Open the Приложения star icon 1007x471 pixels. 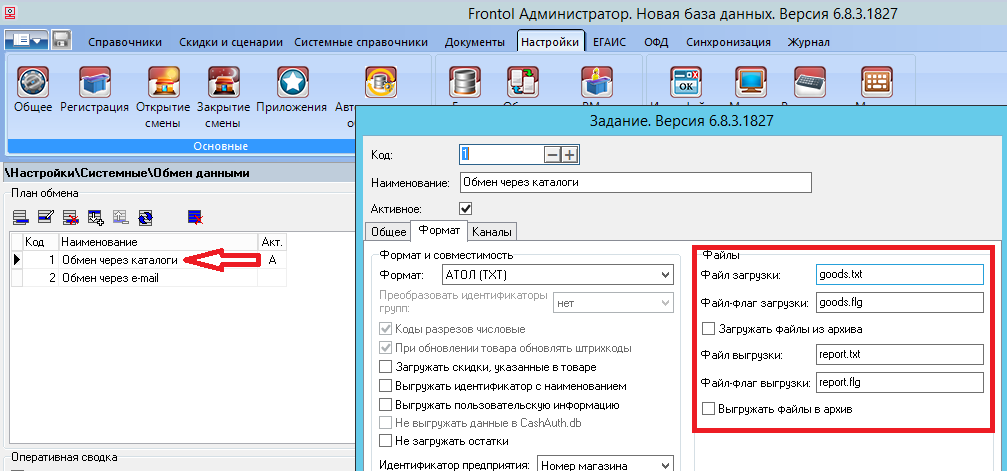click(x=293, y=82)
